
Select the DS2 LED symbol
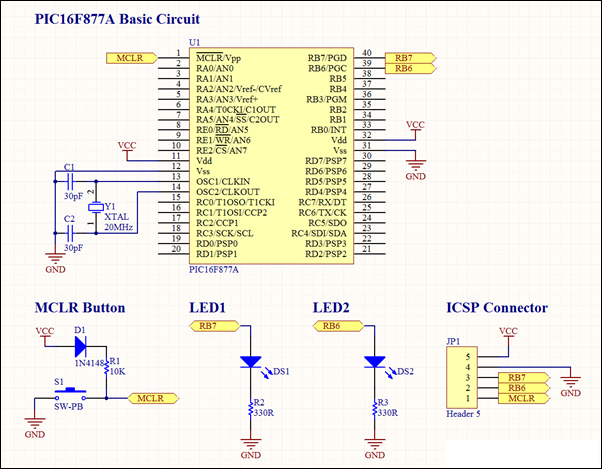pos(374,362)
